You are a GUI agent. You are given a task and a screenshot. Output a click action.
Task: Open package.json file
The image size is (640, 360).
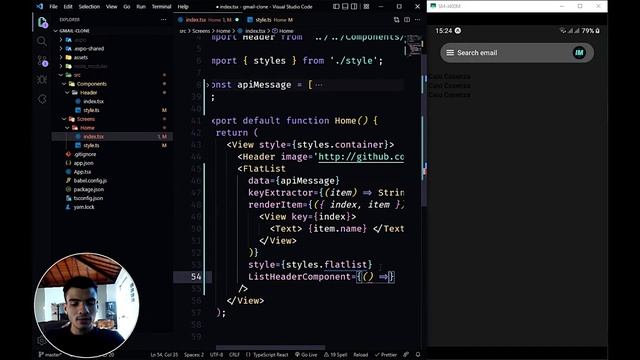(x=89, y=189)
